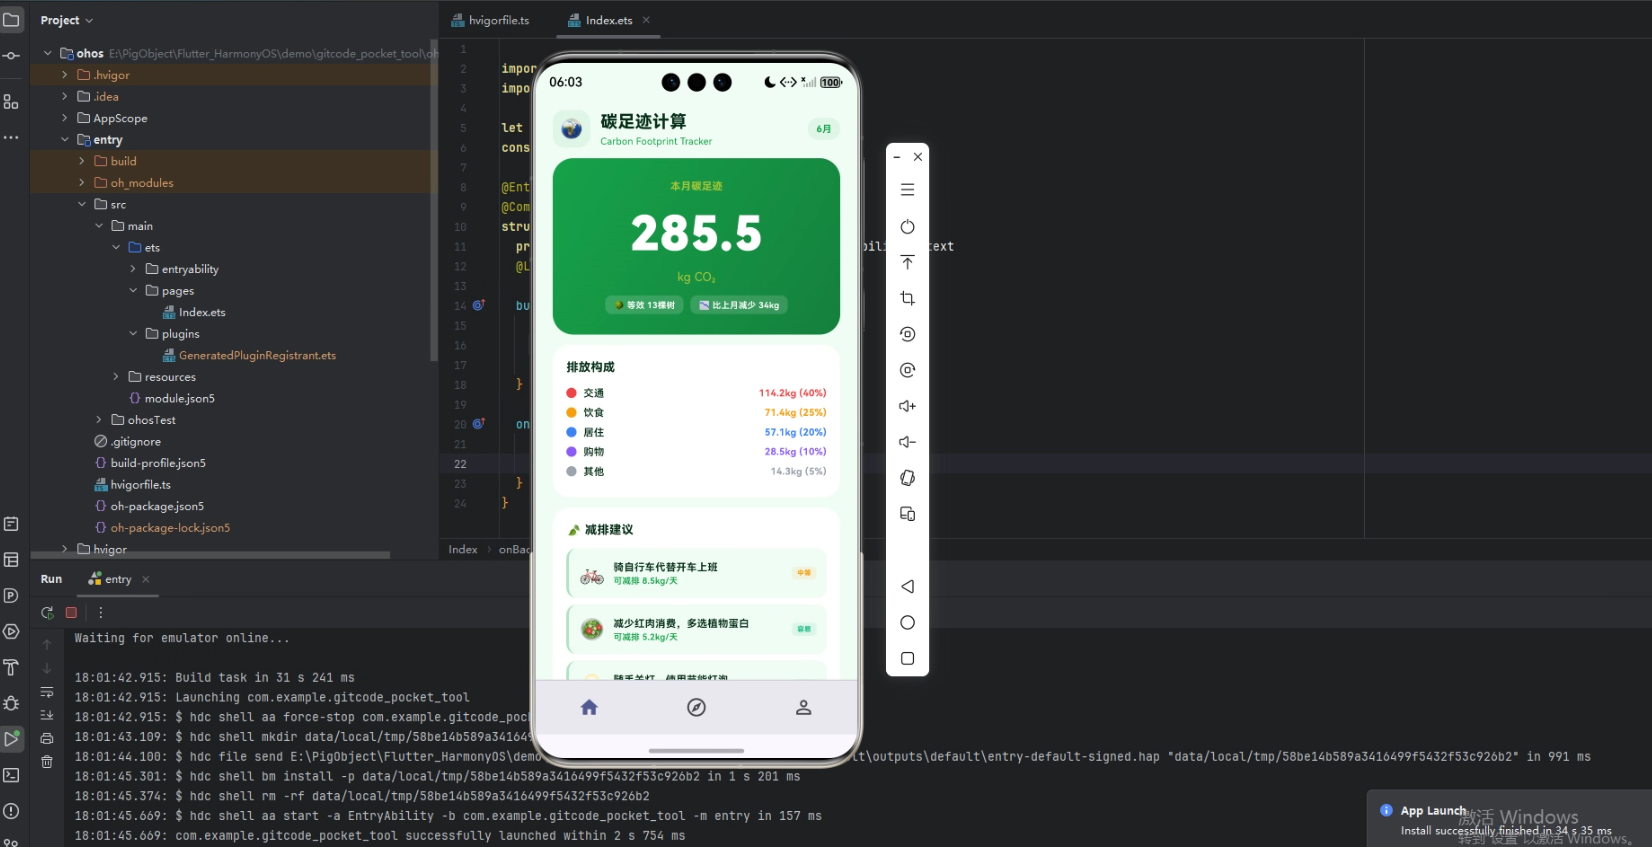1652x847 pixels.
Task: Click the emulator shake device icon
Action: pyautogui.click(x=907, y=478)
